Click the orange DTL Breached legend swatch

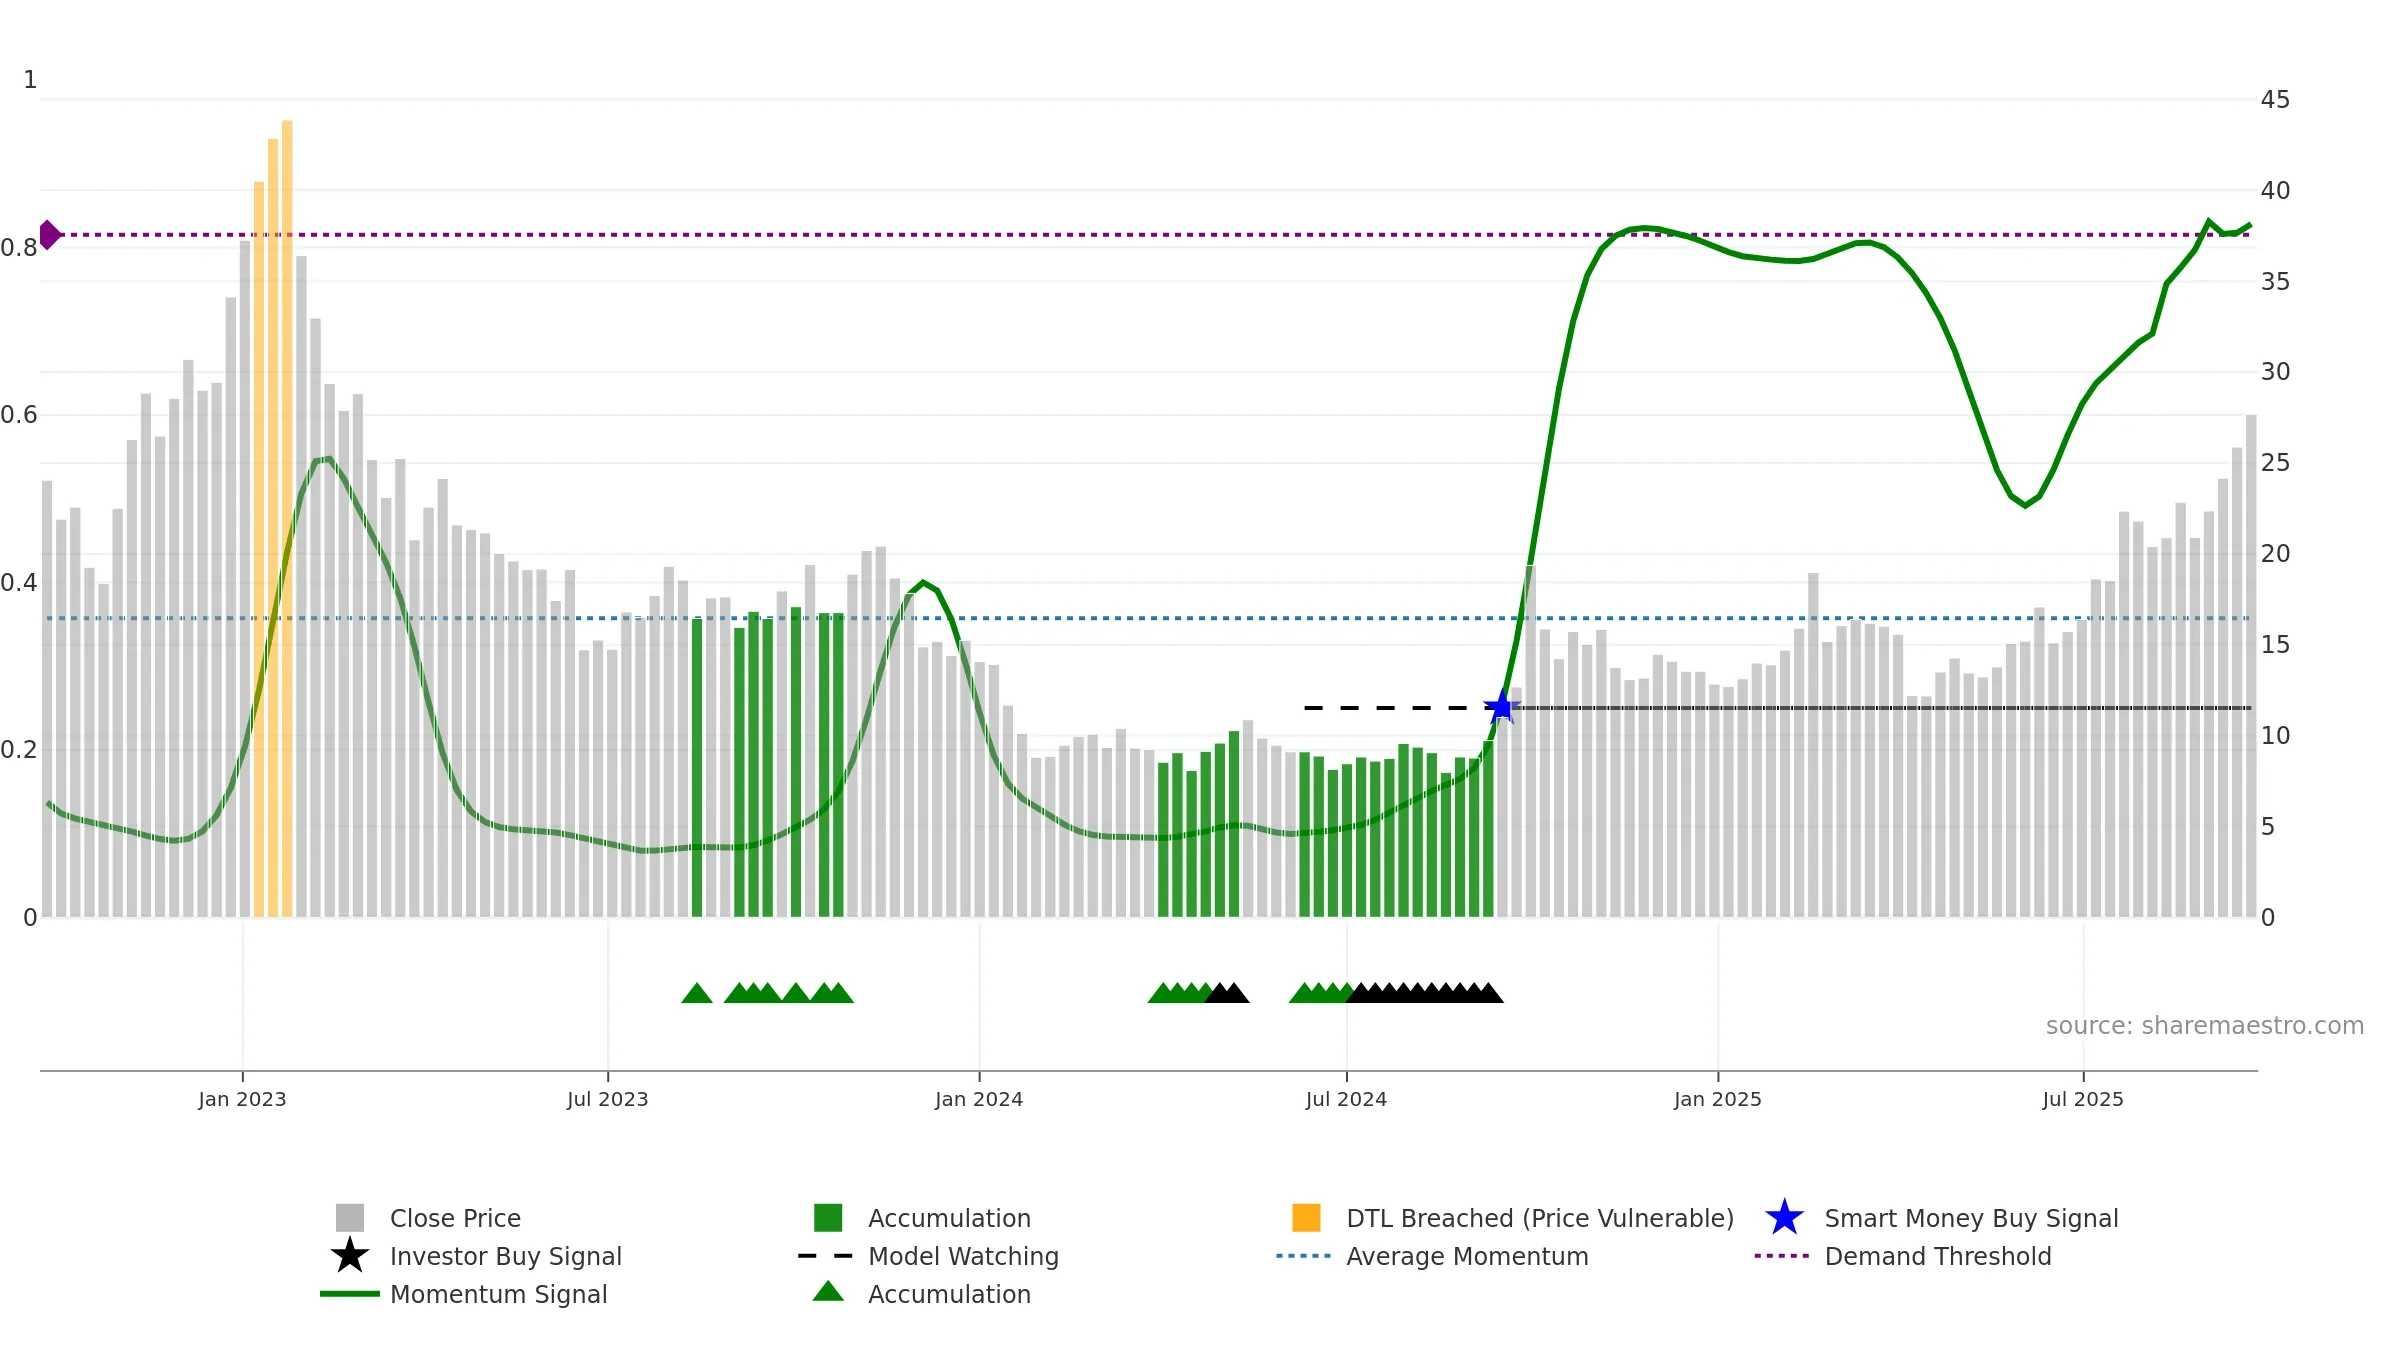pos(1306,1218)
